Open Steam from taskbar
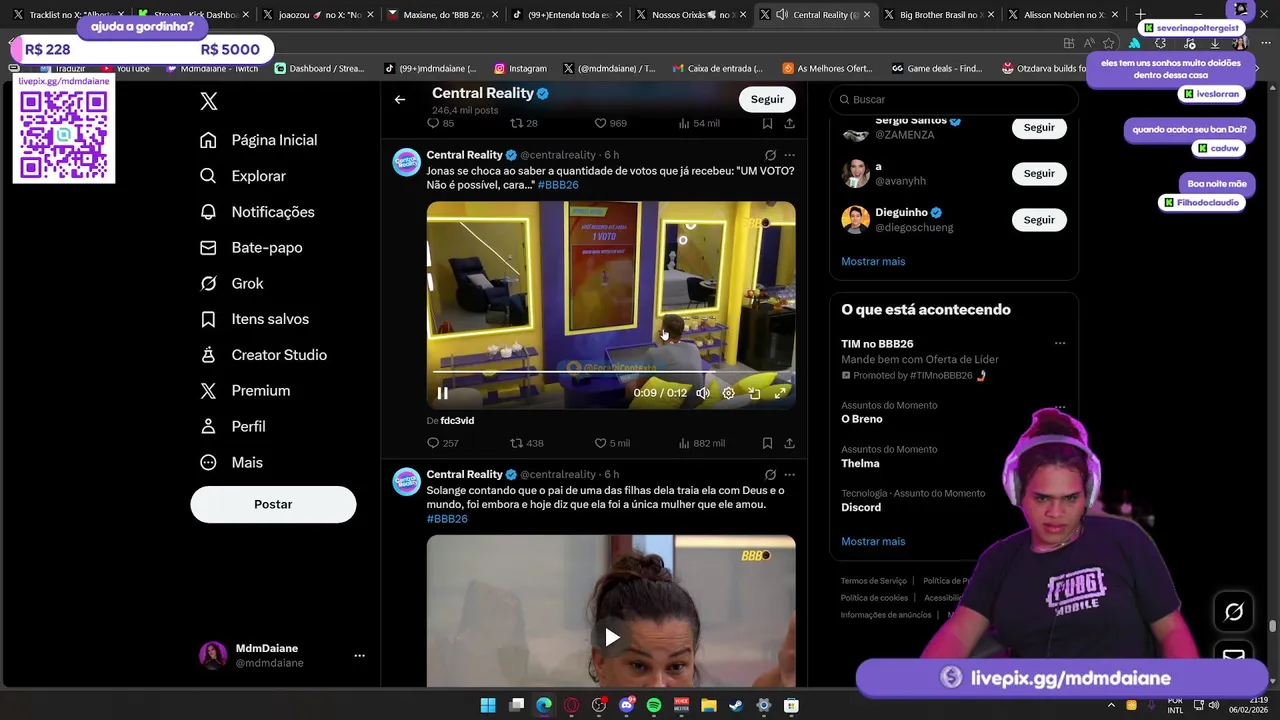 point(736,705)
